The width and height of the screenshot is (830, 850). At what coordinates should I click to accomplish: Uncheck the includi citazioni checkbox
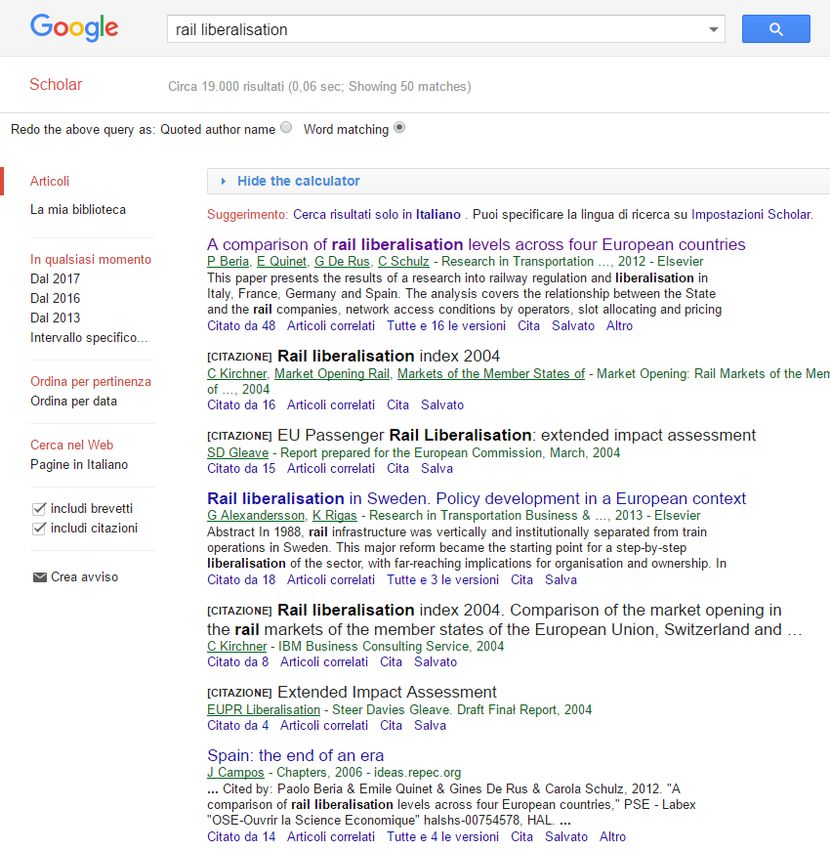coord(39,528)
